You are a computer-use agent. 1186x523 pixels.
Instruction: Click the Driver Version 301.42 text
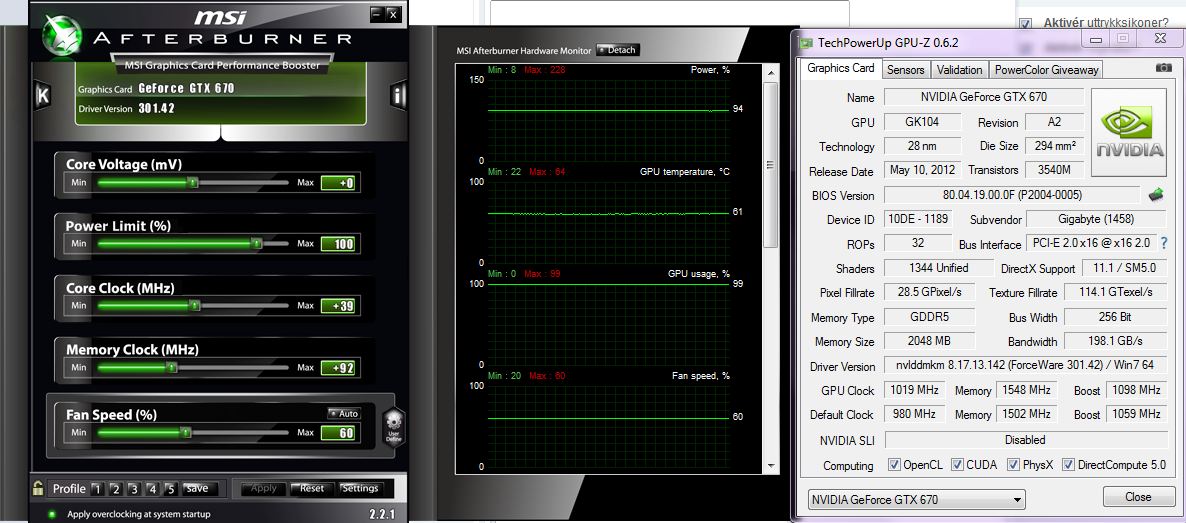pyautogui.click(x=157, y=108)
